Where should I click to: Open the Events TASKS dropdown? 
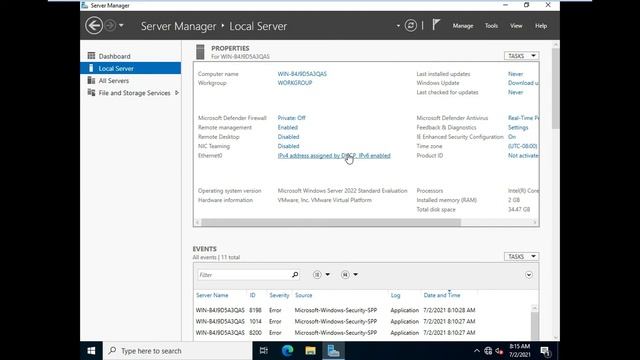coord(521,256)
